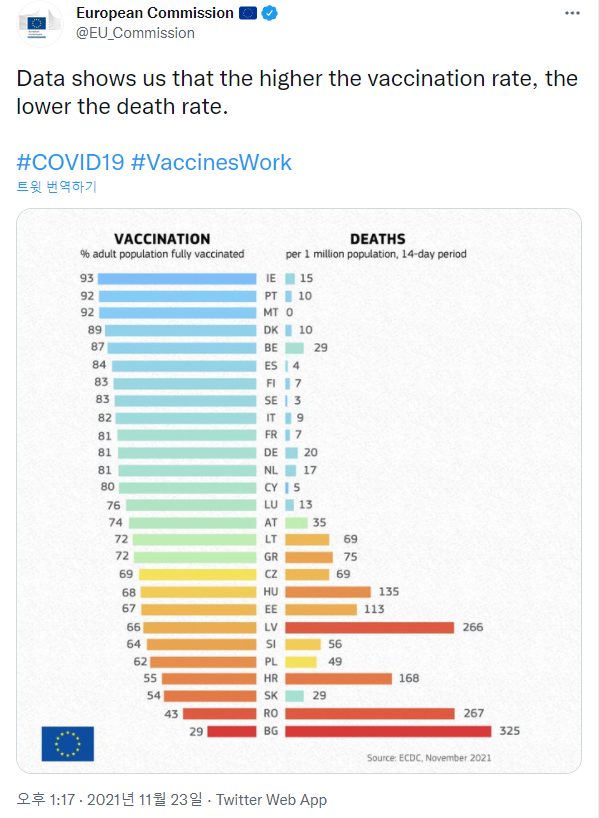Click the blue verified checkmark badge
This screenshot has height=818, width=599.
tap(269, 13)
